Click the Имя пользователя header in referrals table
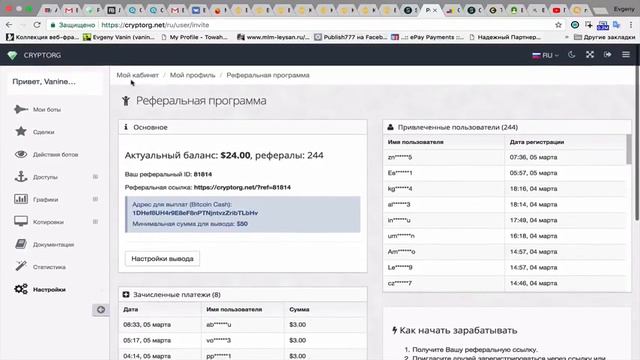This screenshot has width=640, height=360. [x=415, y=142]
